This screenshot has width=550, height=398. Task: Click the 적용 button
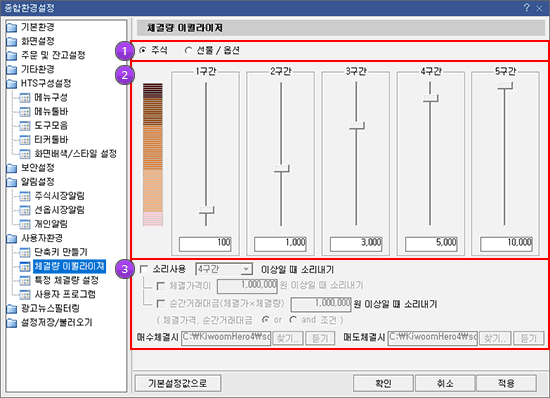(506, 383)
